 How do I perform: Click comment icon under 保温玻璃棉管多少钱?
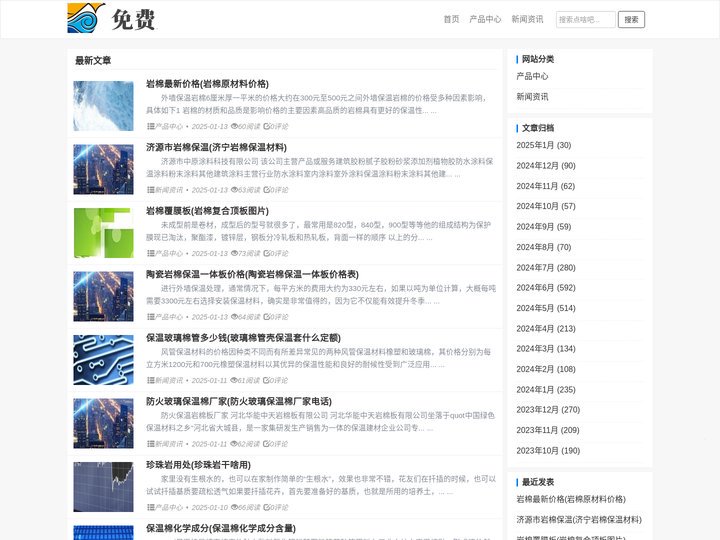[266, 380]
